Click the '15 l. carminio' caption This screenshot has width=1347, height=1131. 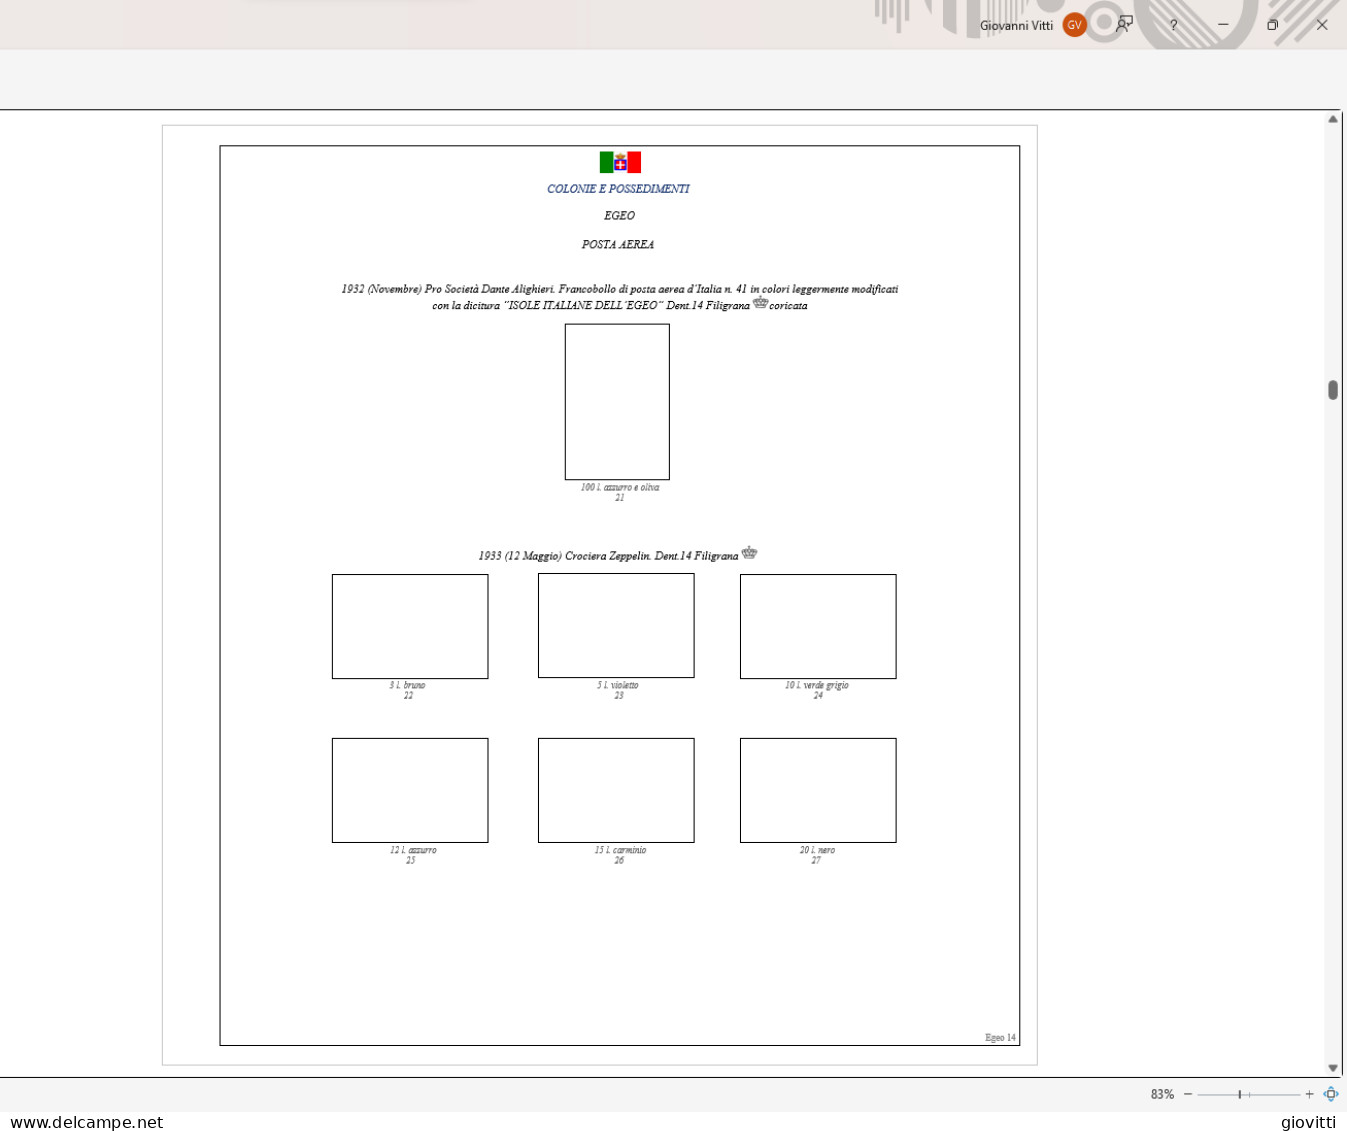click(x=620, y=850)
